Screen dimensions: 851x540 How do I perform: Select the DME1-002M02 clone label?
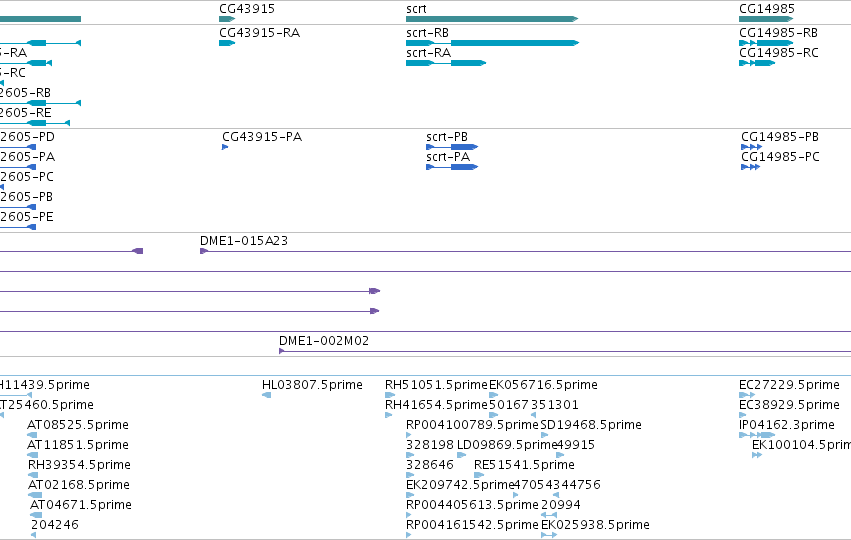coord(323,341)
